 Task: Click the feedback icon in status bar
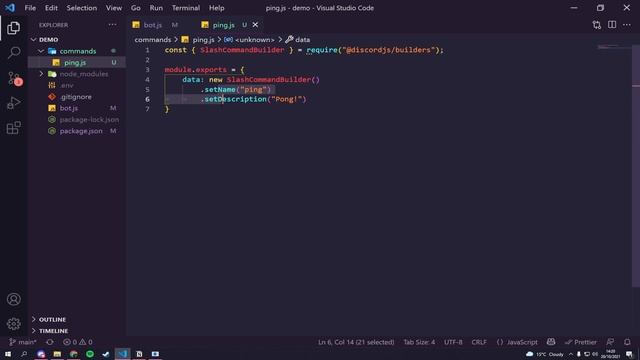610,342
